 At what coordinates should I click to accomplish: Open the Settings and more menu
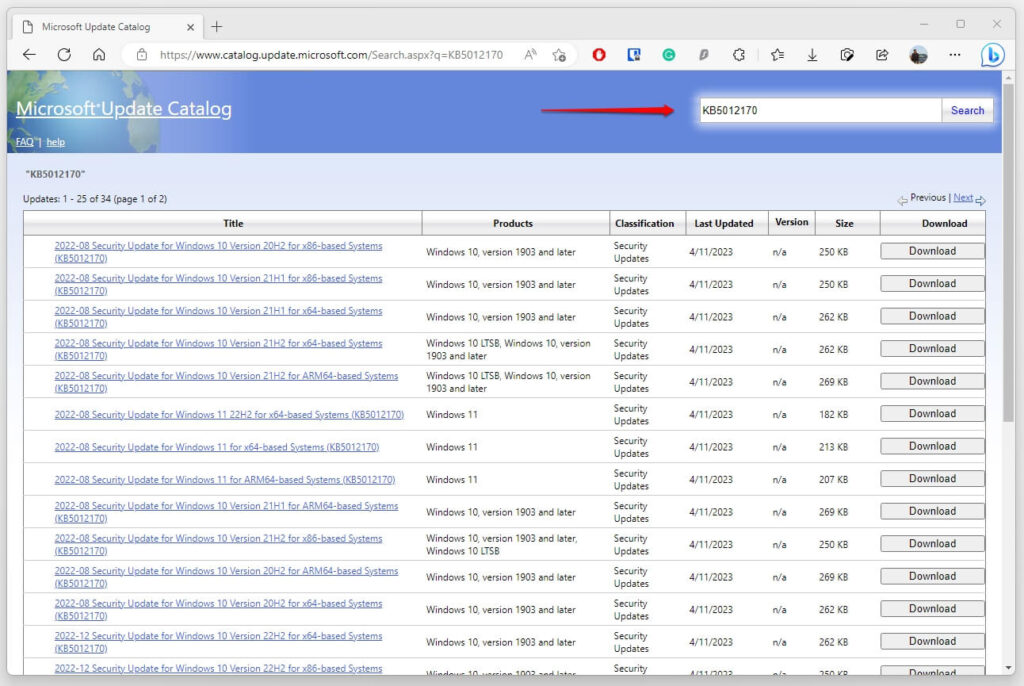(x=955, y=55)
